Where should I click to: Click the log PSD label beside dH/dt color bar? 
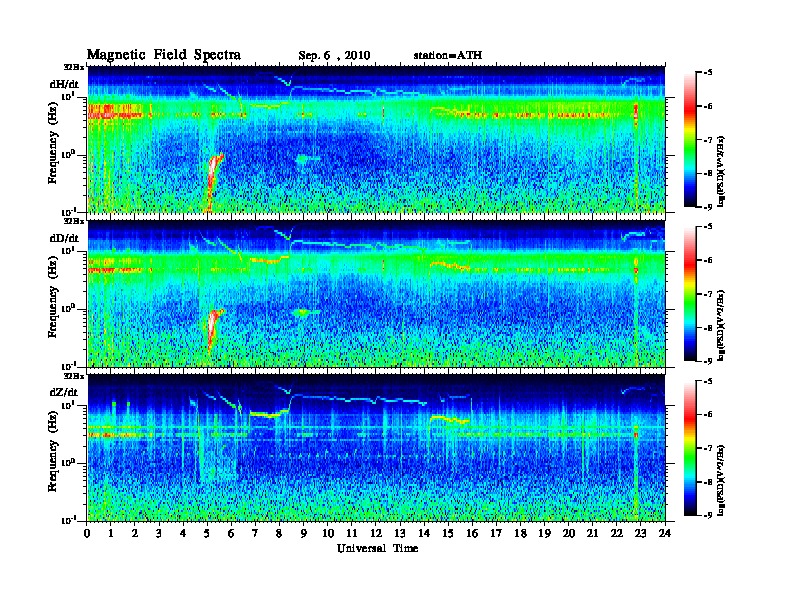(x=721, y=171)
